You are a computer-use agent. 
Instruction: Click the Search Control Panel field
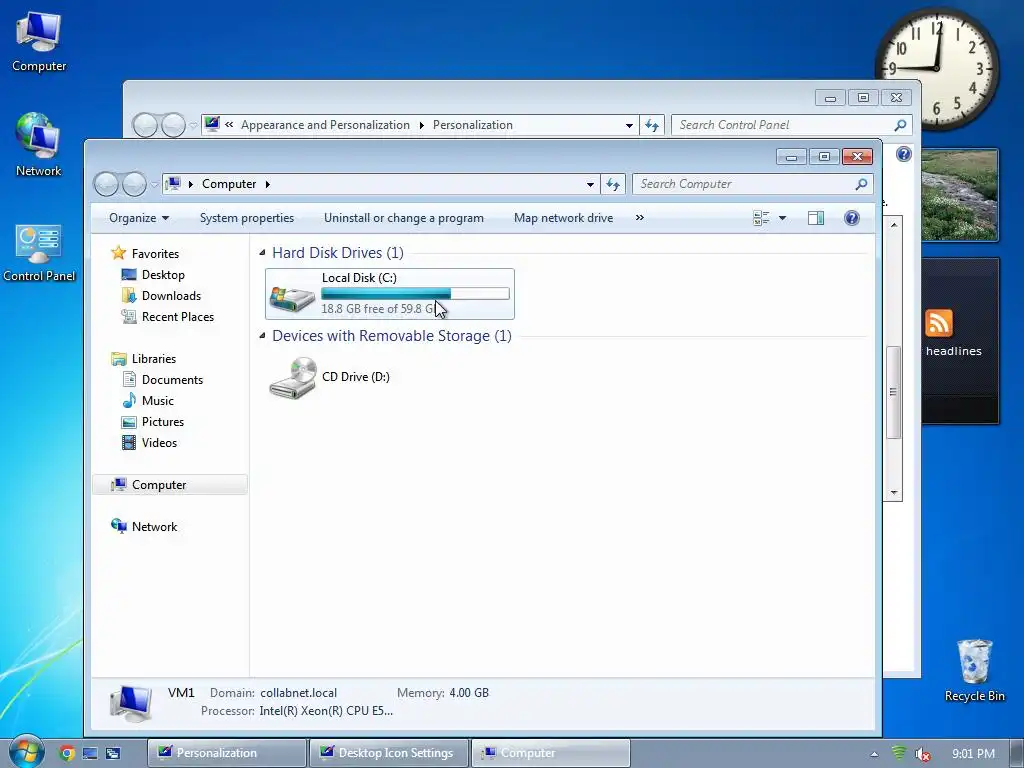[x=792, y=125]
